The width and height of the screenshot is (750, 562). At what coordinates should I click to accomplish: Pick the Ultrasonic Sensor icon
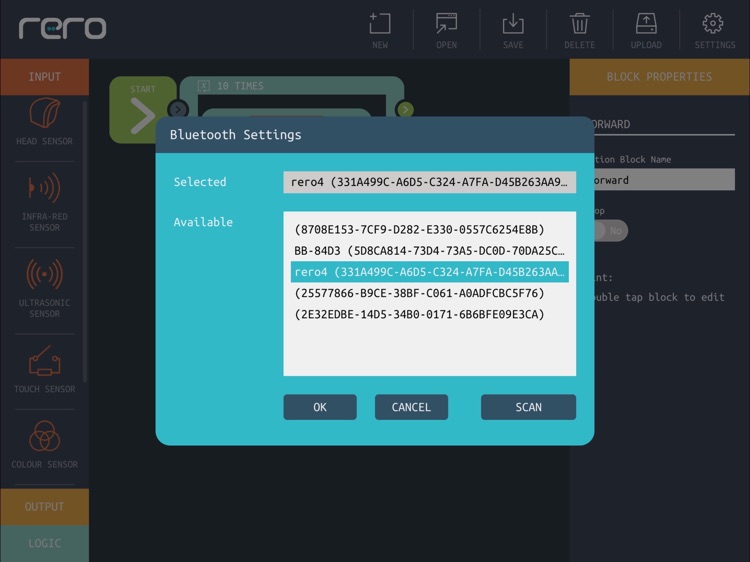click(x=44, y=274)
